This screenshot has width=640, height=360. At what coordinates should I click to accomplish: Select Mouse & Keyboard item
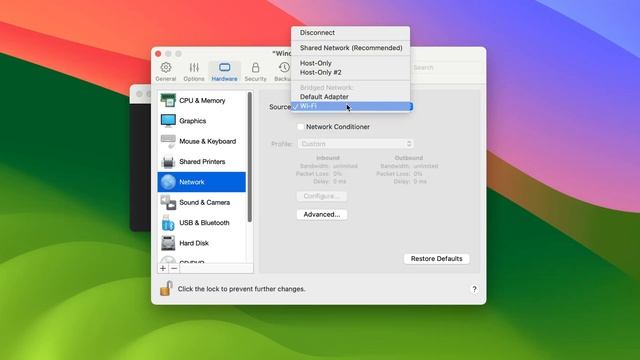coord(202,141)
